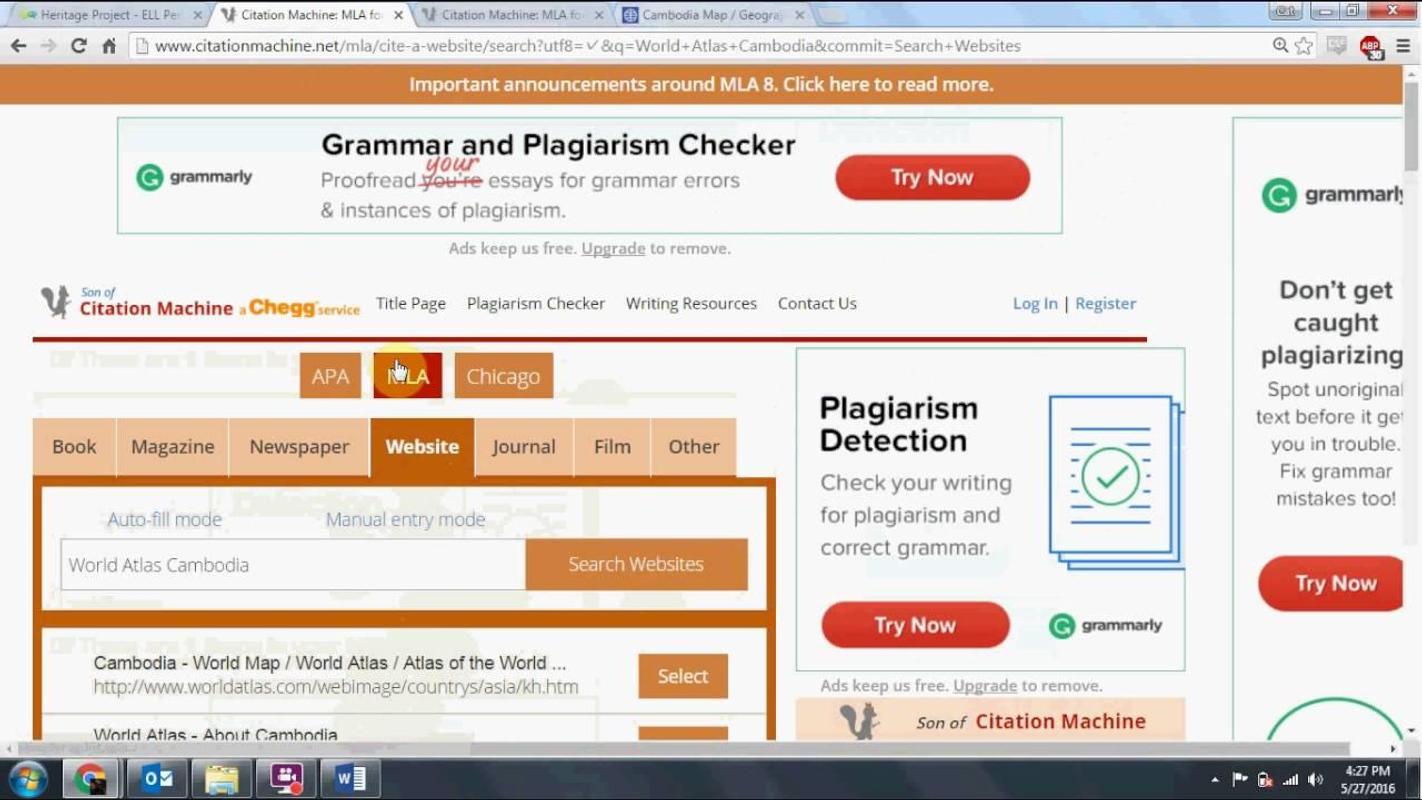Open the purple Lync app in the taskbar
Screen dimensions: 1422x800
pyautogui.click(x=287, y=778)
